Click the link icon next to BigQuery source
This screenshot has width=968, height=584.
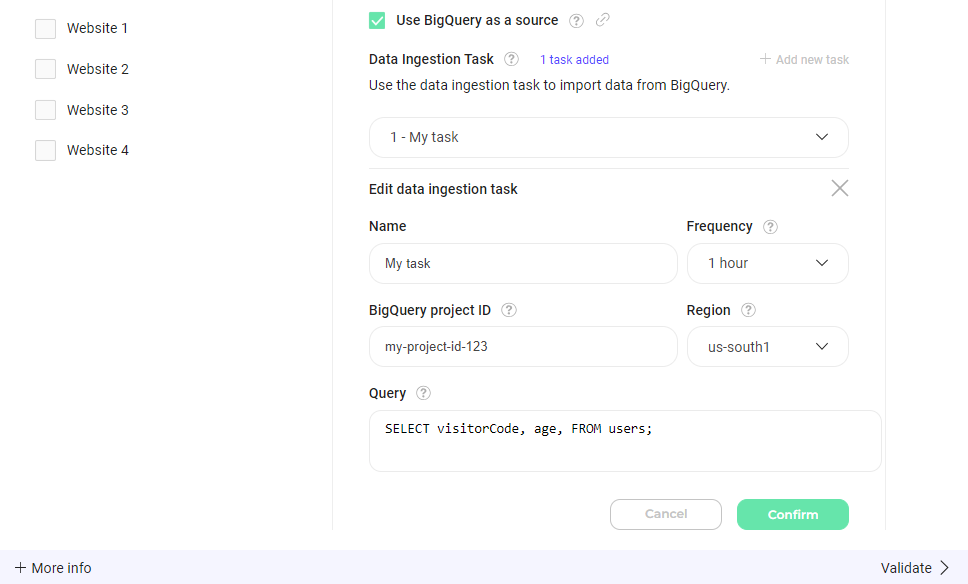602,20
